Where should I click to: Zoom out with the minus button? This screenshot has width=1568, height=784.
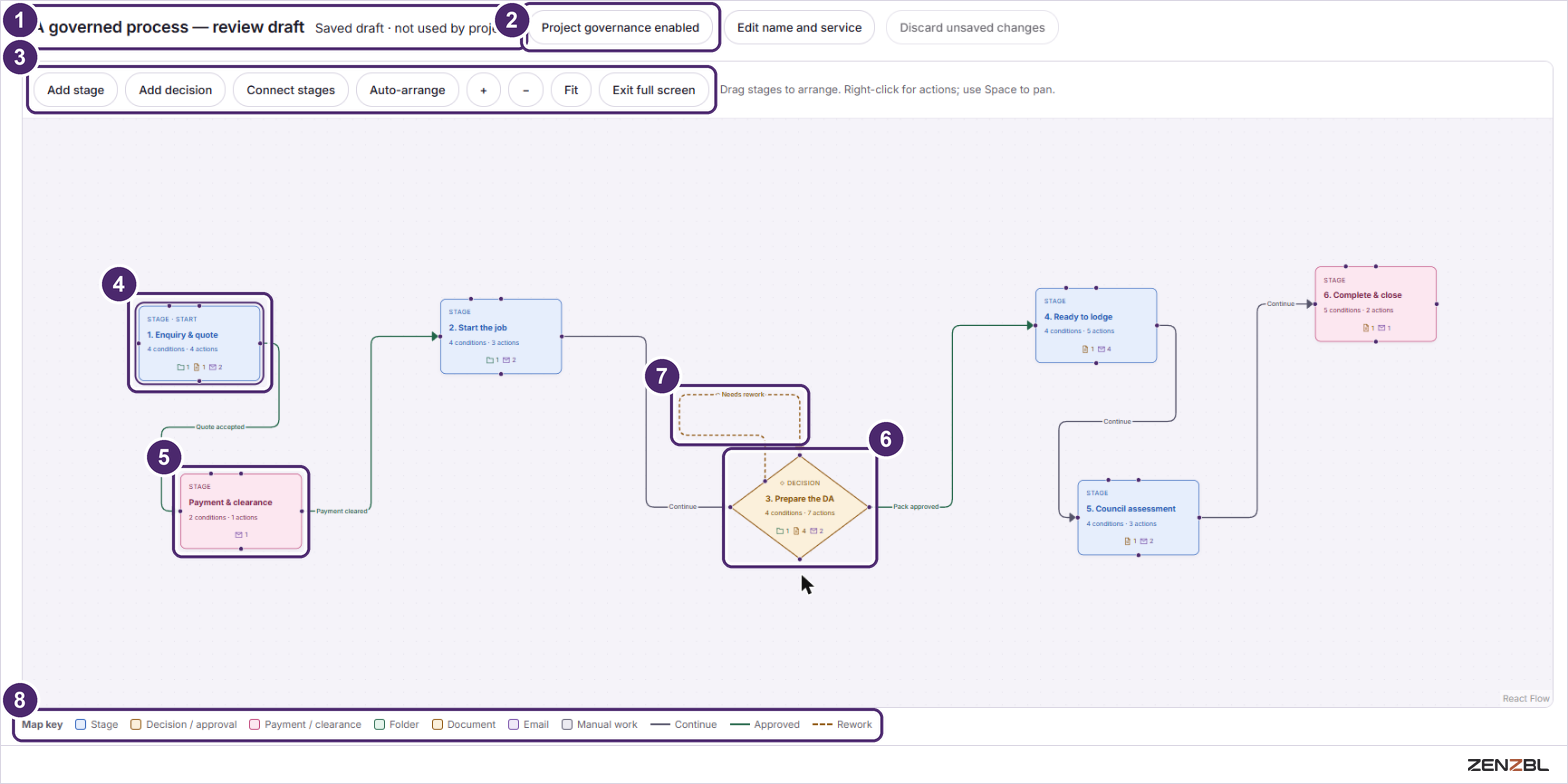525,90
